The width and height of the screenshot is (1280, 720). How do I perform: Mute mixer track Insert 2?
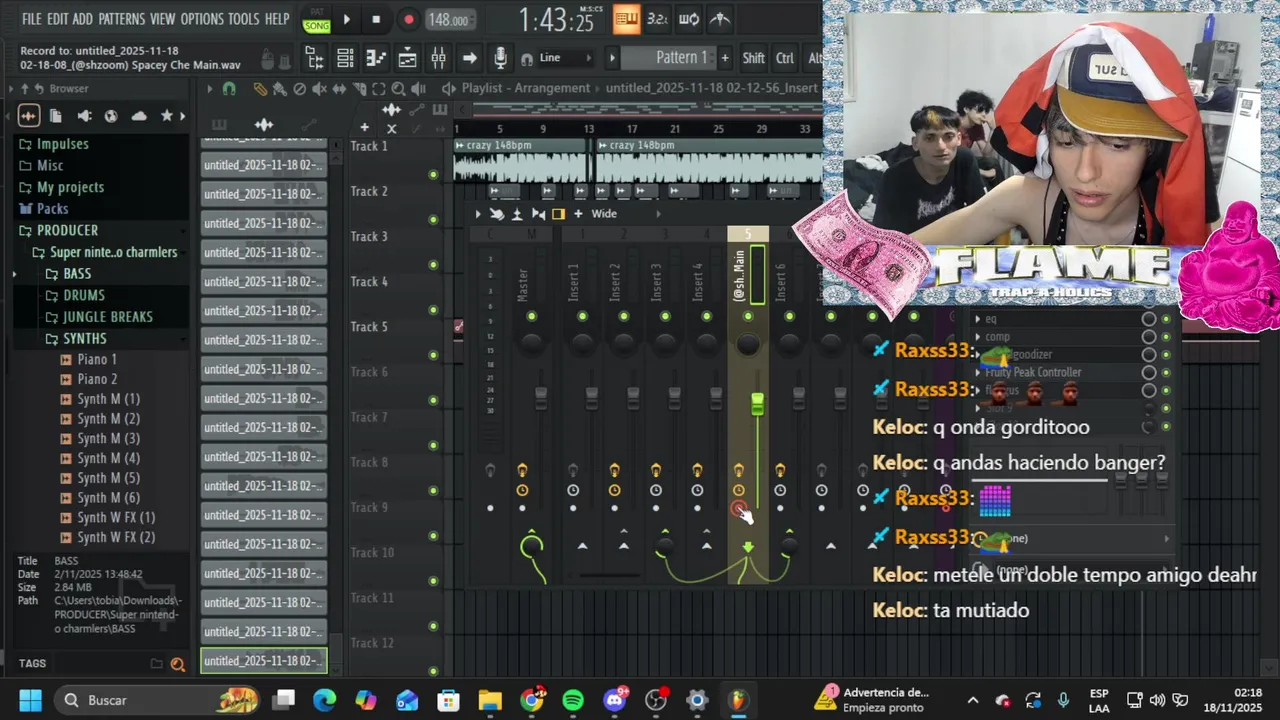click(623, 316)
